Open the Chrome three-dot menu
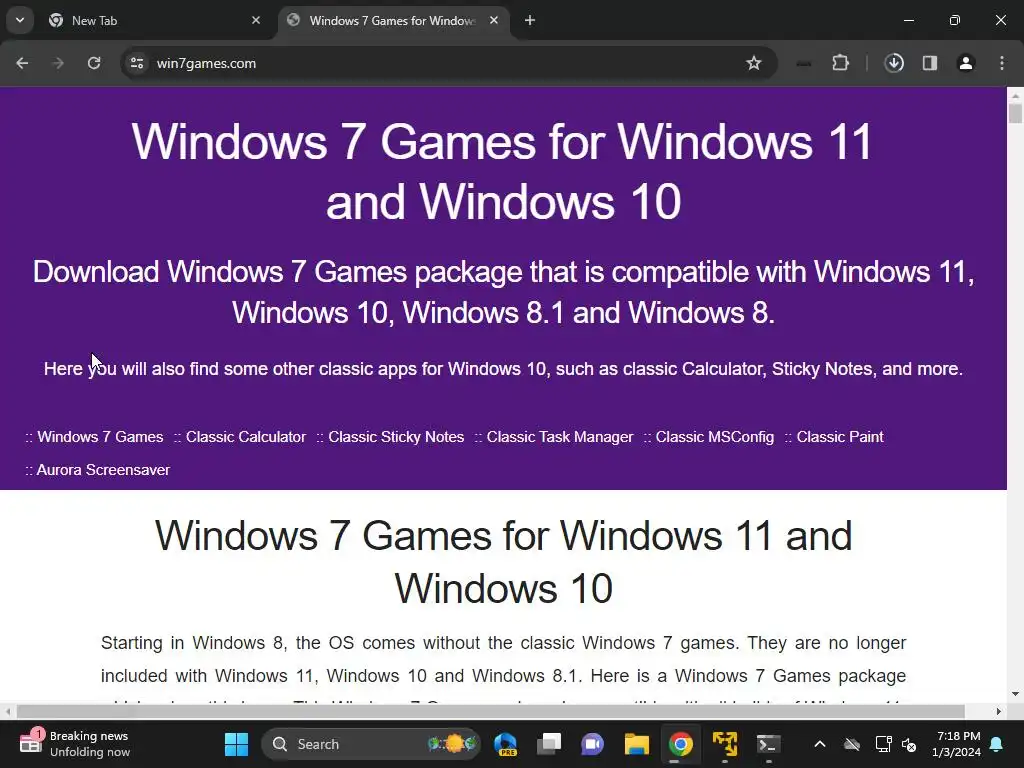The height and width of the screenshot is (768, 1024). (x=1002, y=63)
